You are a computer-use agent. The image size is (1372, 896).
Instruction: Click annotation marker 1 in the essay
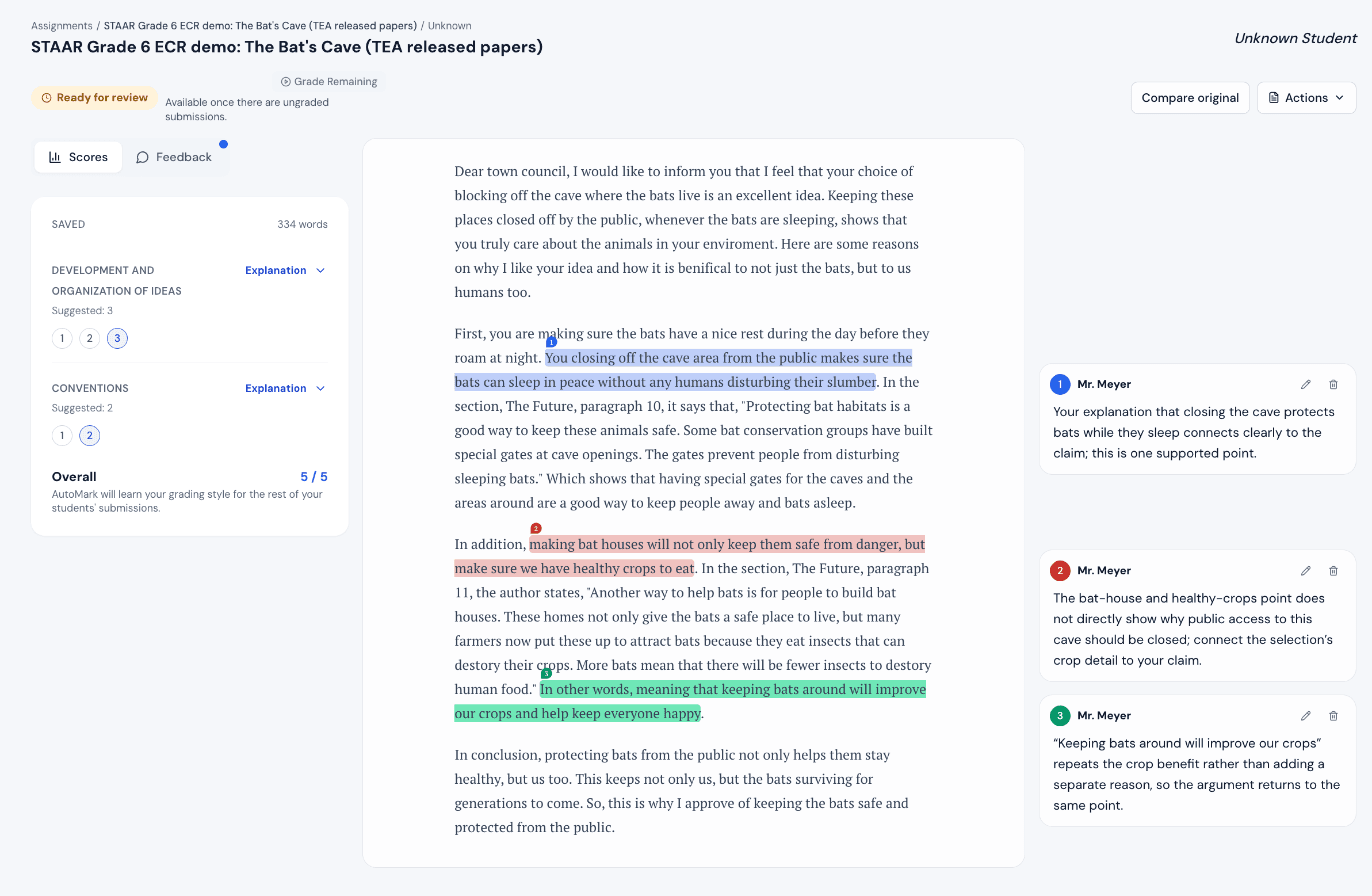point(551,342)
